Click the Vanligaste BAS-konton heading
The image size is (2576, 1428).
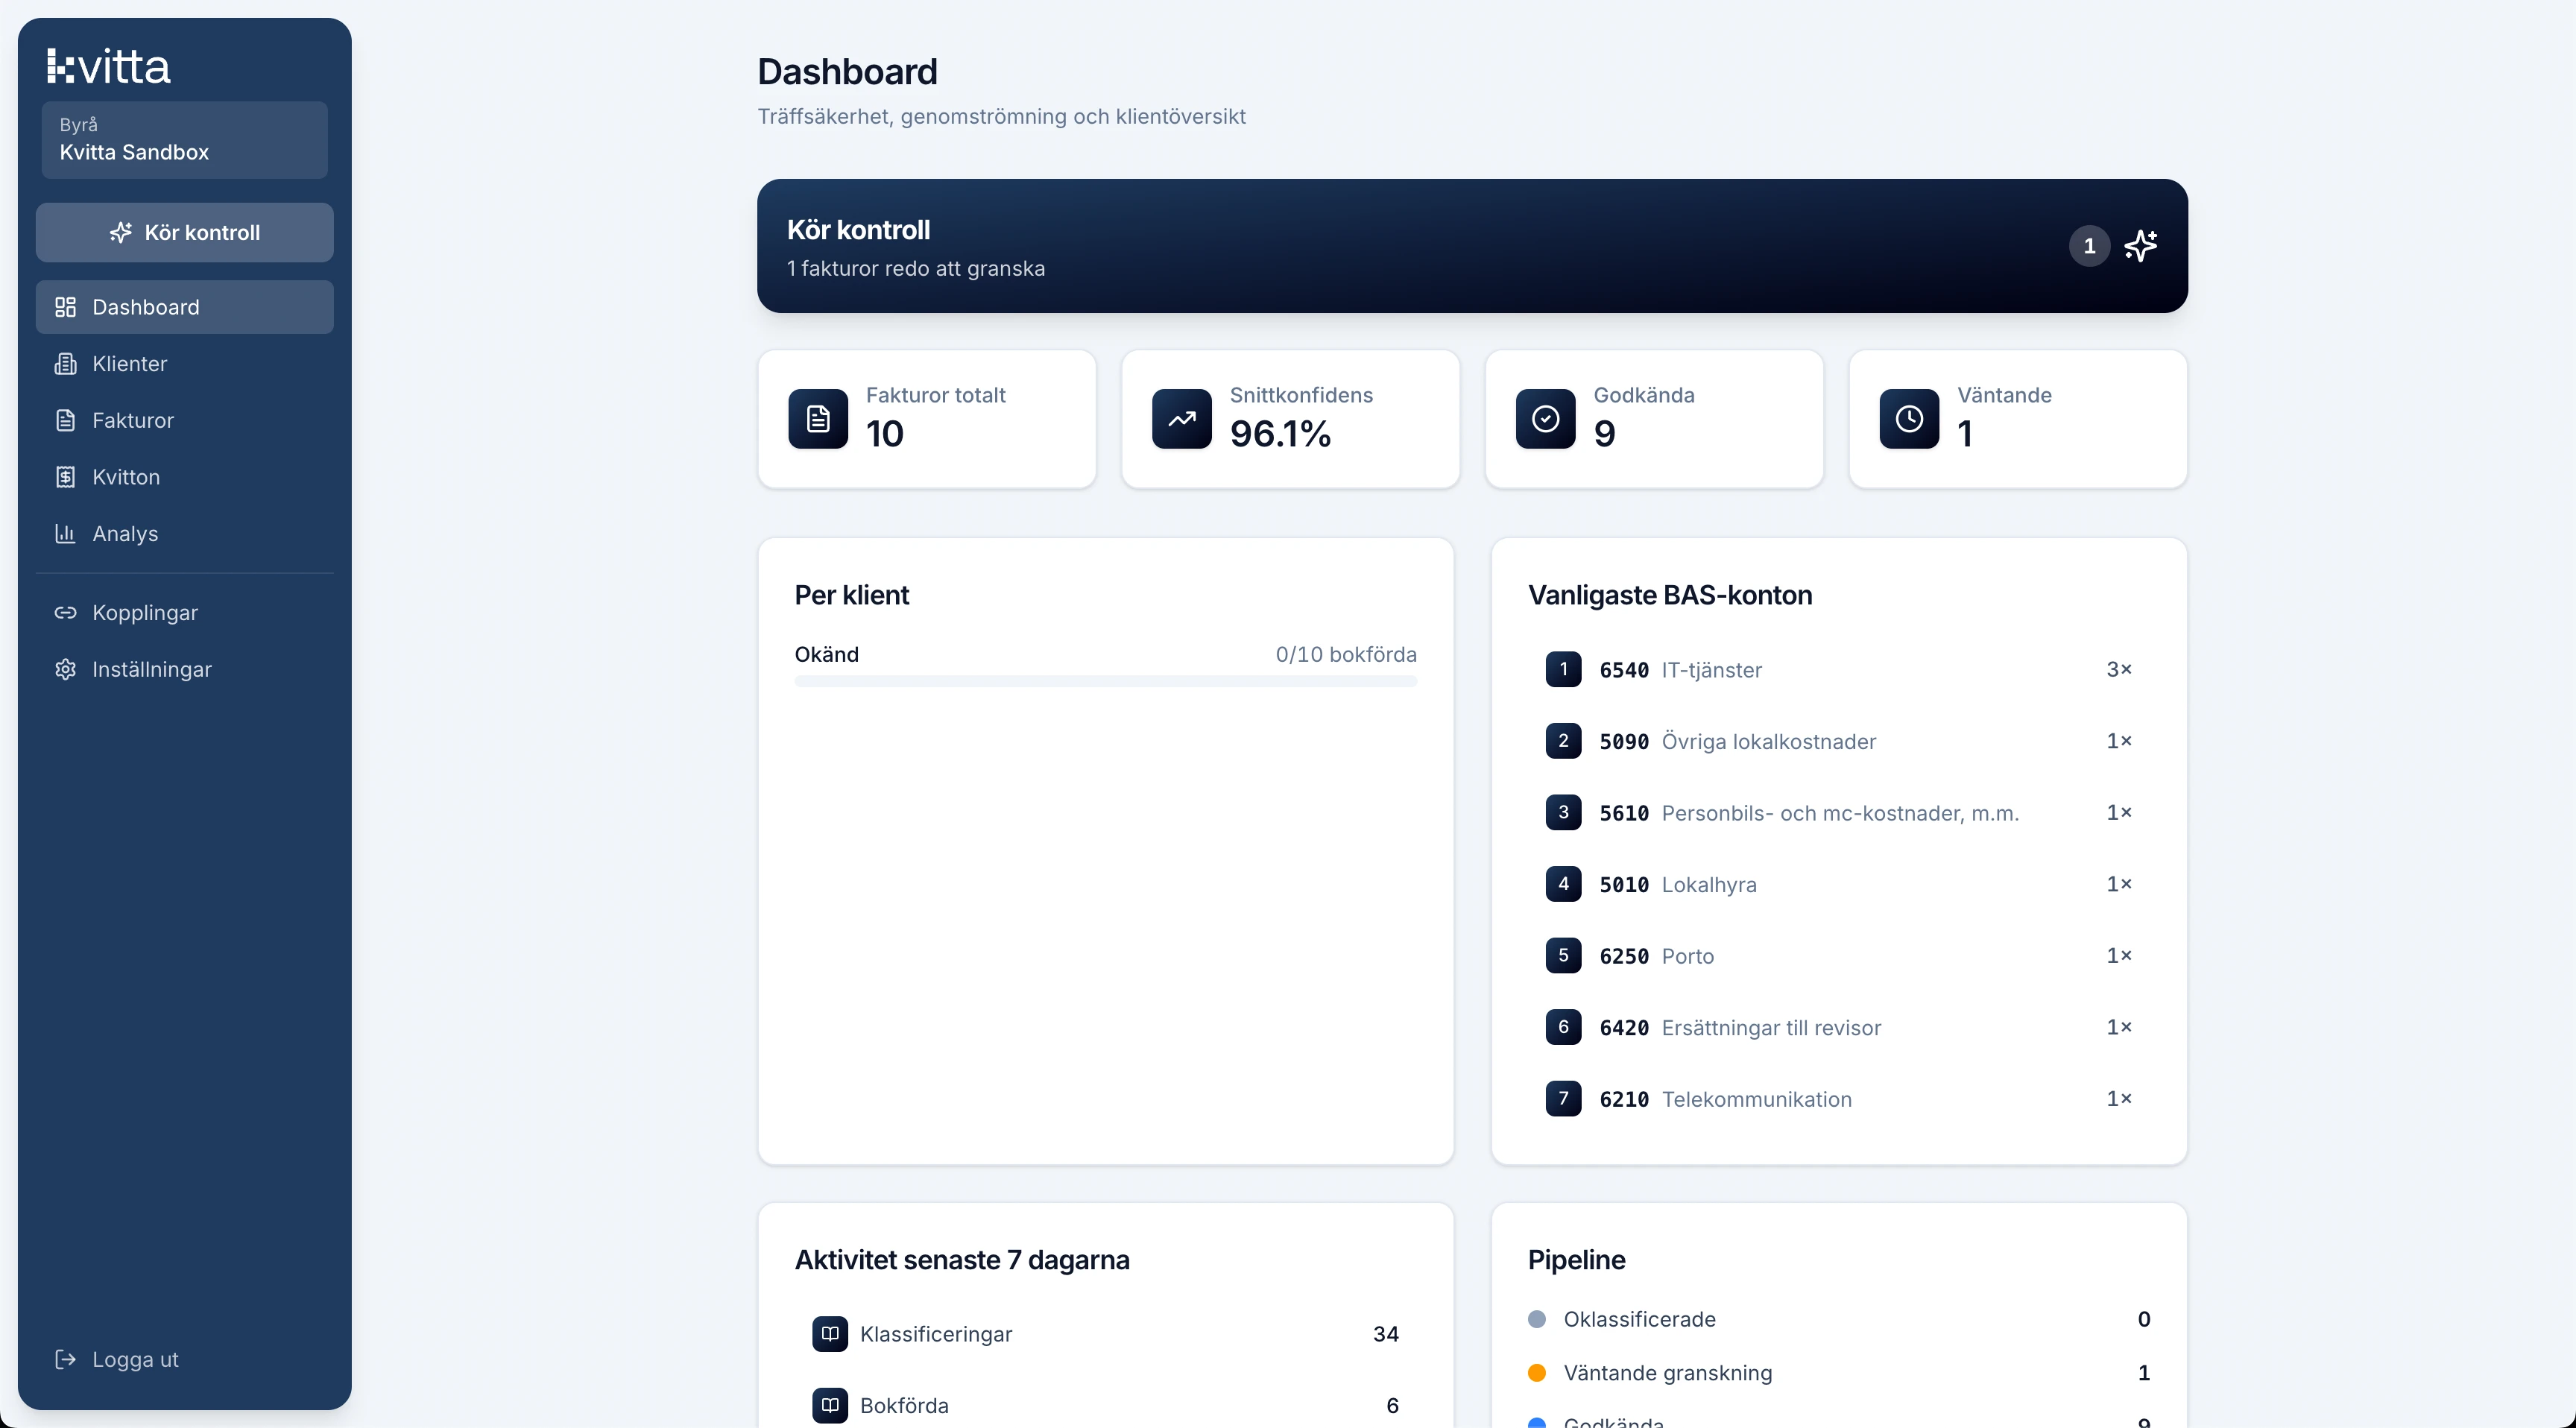1670,596
